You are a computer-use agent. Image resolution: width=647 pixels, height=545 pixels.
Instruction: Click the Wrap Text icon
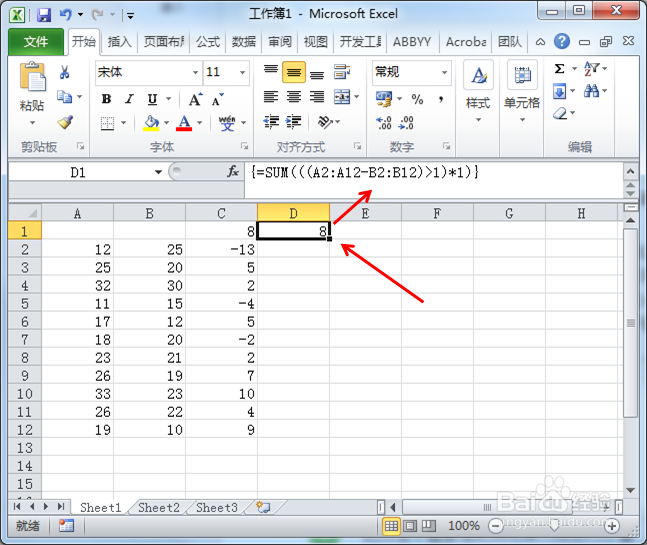click(x=342, y=72)
